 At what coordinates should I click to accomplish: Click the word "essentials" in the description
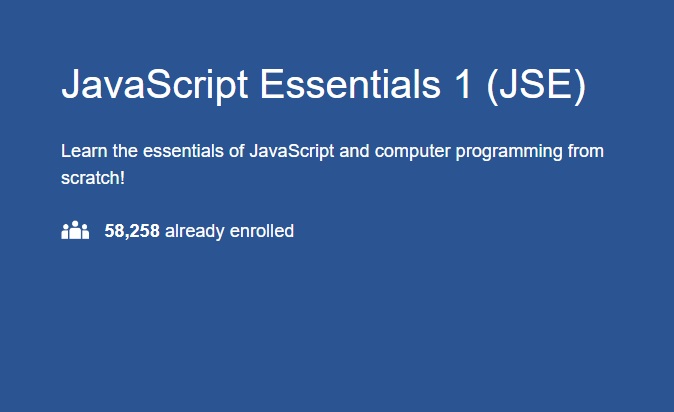click(181, 152)
